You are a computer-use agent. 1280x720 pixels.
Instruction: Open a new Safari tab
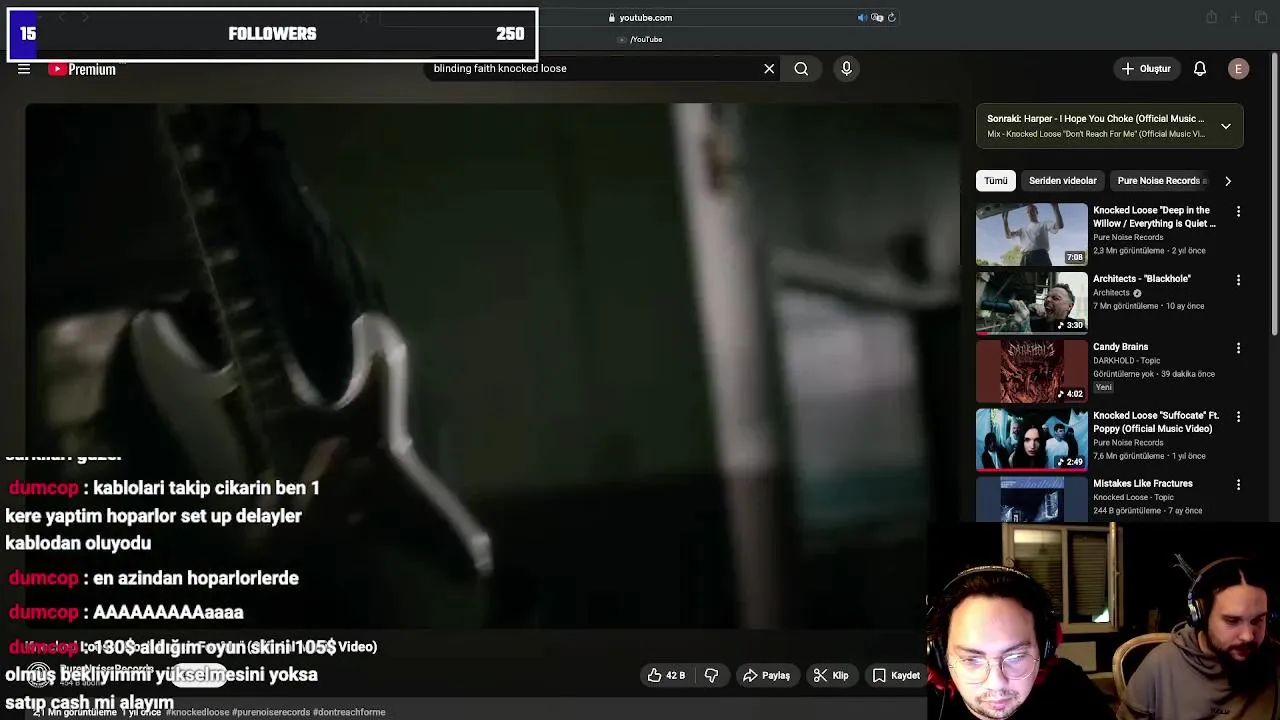(1236, 17)
